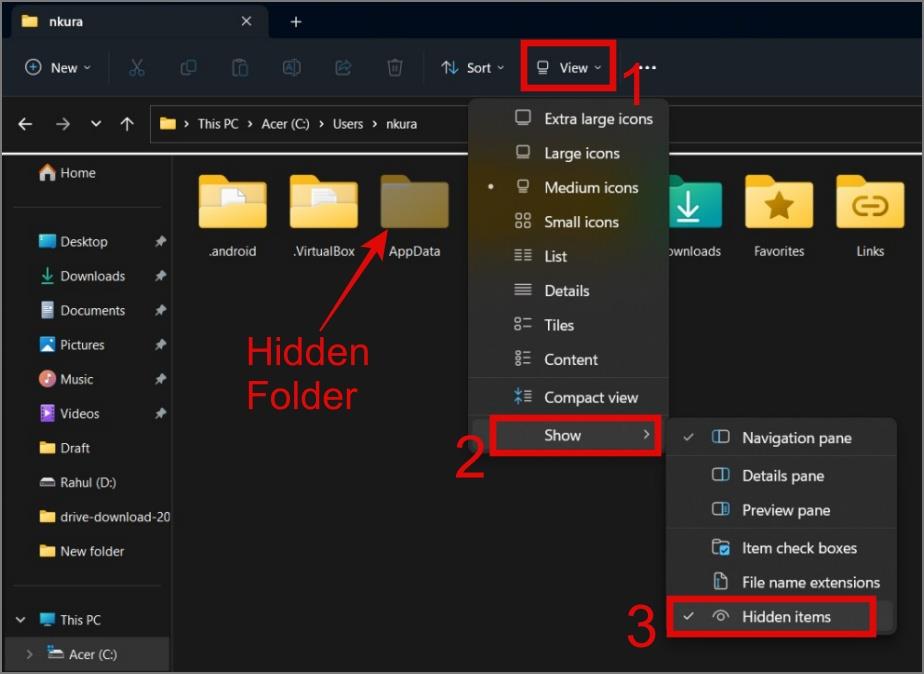Switch to Details view
The image size is (924, 674).
coord(569,290)
